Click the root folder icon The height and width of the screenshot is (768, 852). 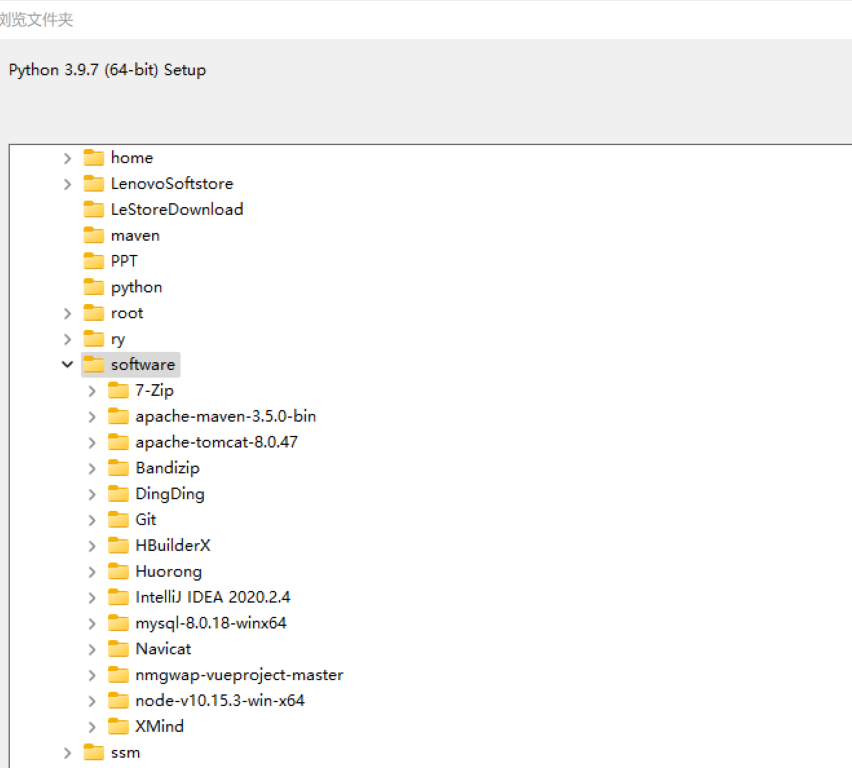coord(93,313)
